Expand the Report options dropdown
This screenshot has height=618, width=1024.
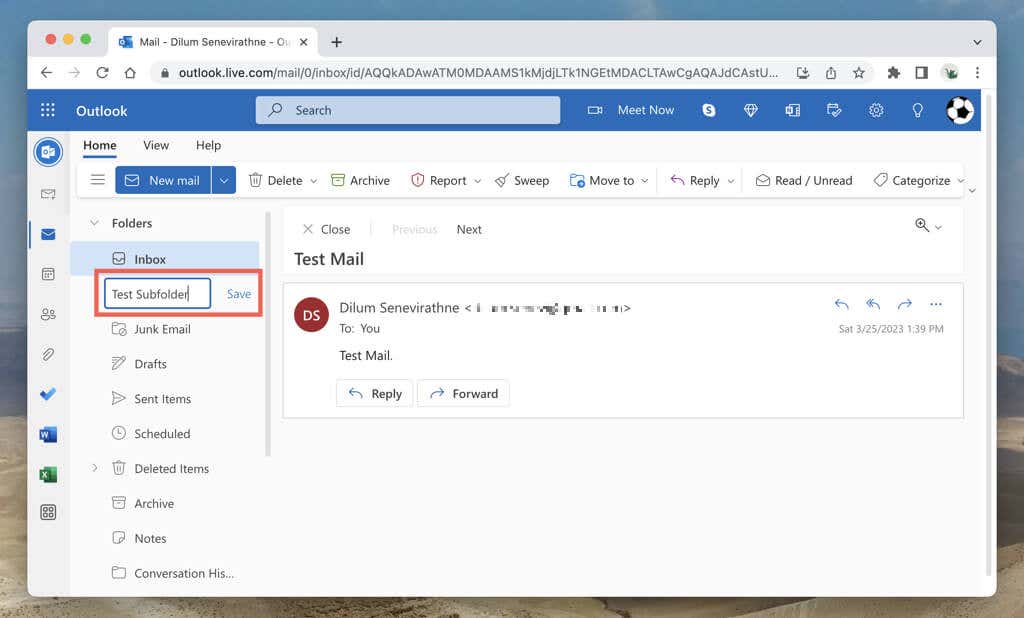pyautogui.click(x=477, y=181)
